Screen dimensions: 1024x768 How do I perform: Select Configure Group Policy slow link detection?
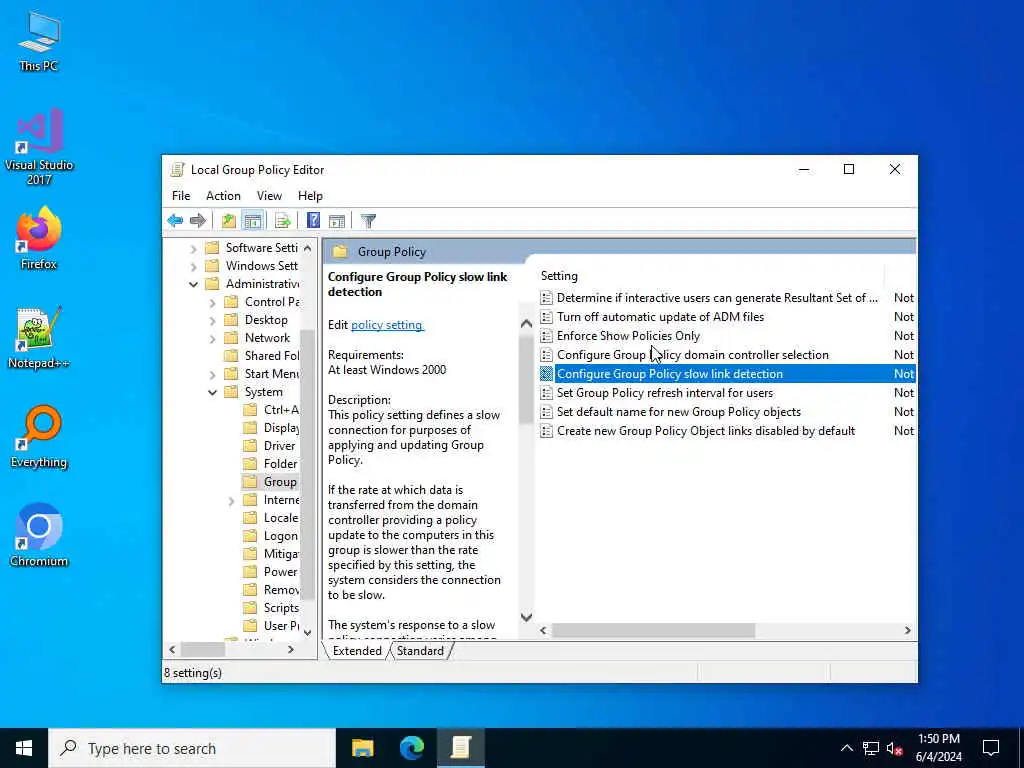[727, 374]
